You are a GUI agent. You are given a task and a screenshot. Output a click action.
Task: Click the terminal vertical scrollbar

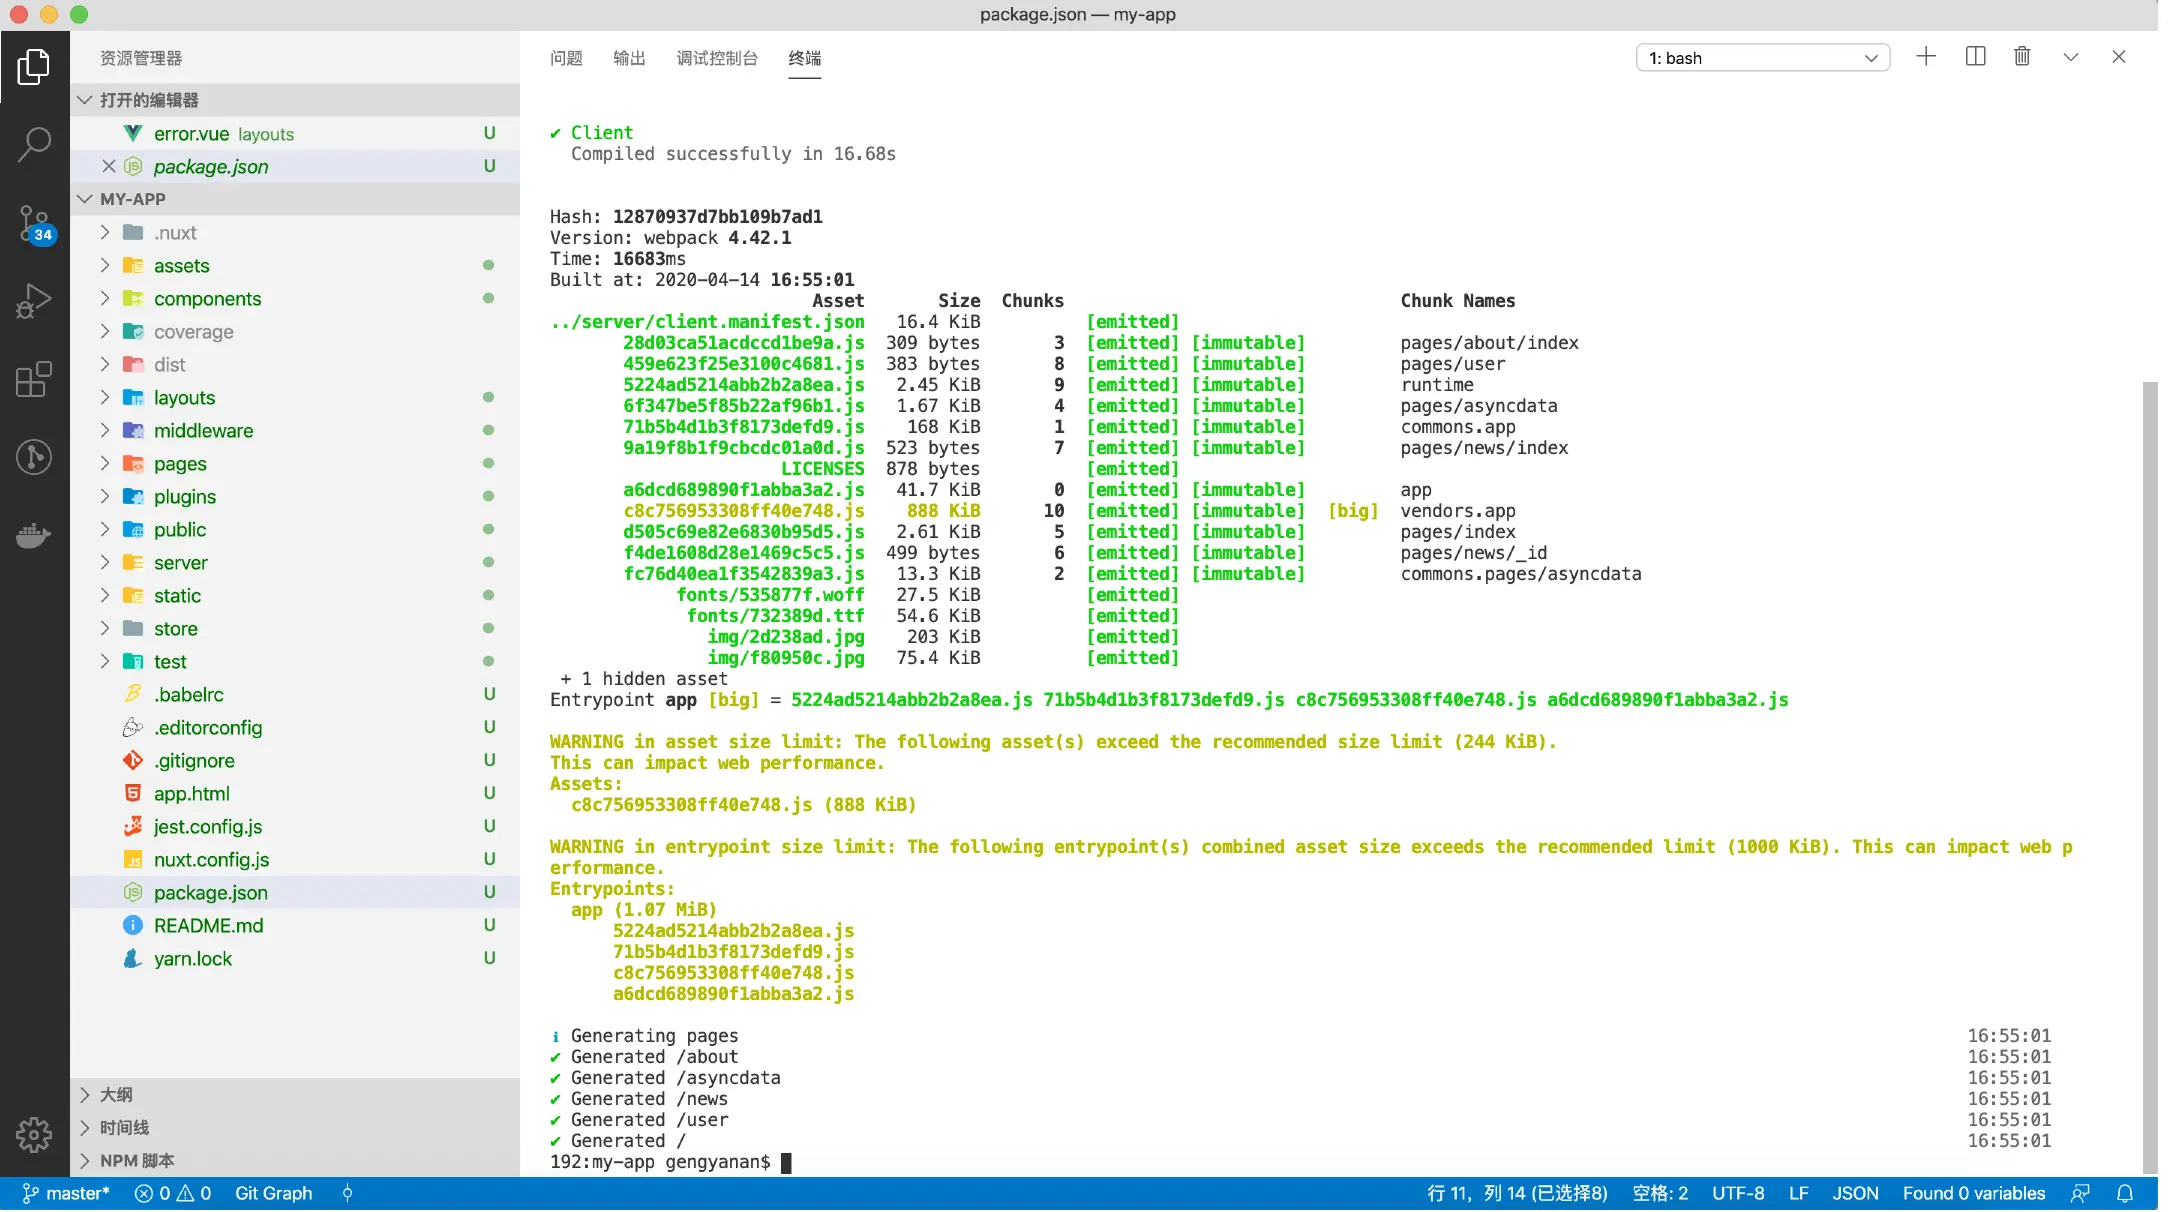tap(2149, 776)
